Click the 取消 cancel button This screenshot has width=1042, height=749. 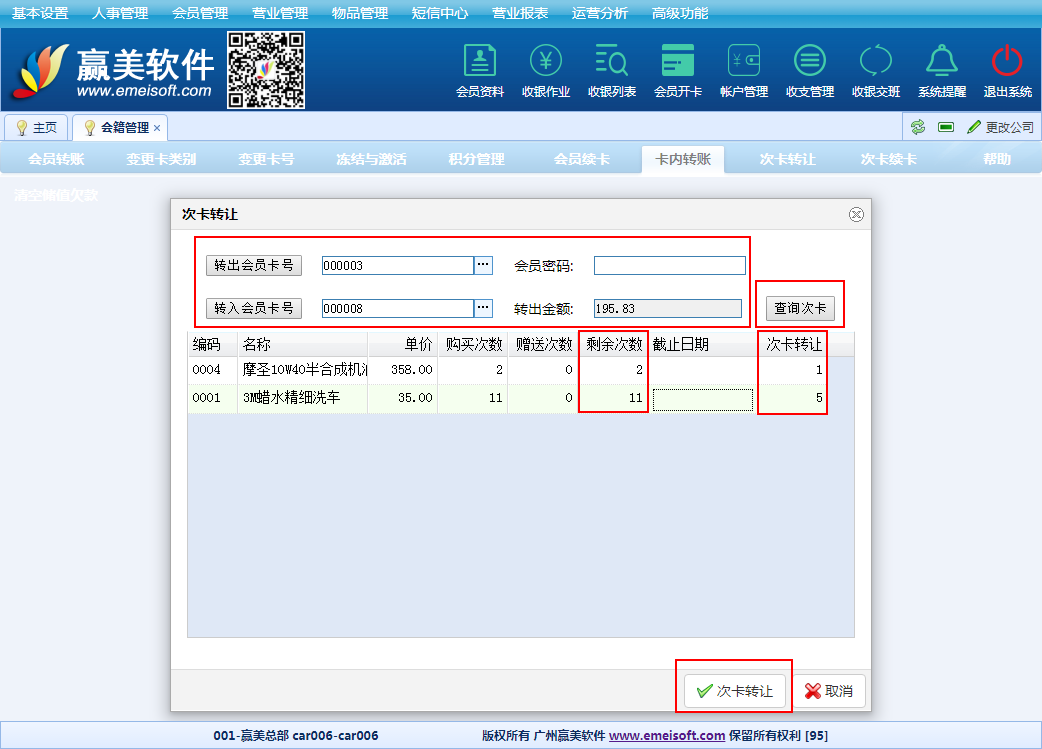[x=829, y=691]
